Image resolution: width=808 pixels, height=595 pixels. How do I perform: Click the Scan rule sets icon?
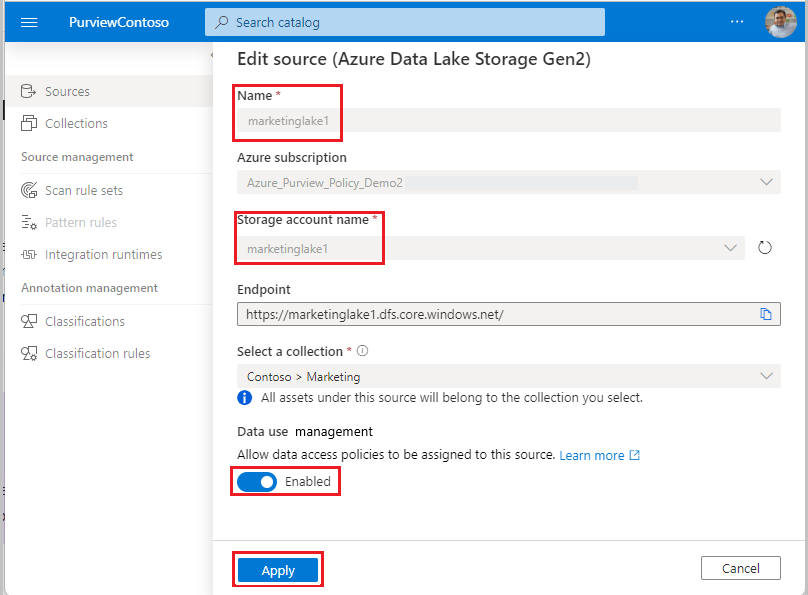[30, 189]
